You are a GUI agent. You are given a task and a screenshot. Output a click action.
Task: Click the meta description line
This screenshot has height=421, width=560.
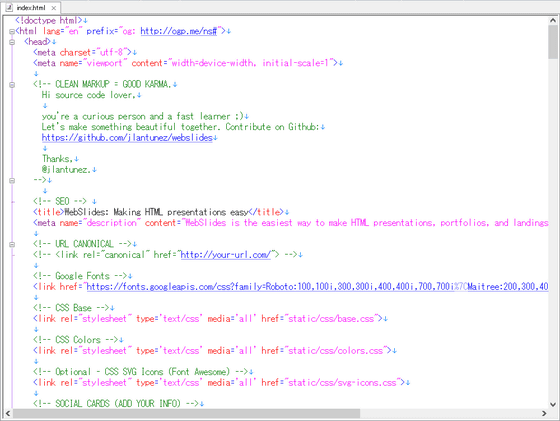291,223
